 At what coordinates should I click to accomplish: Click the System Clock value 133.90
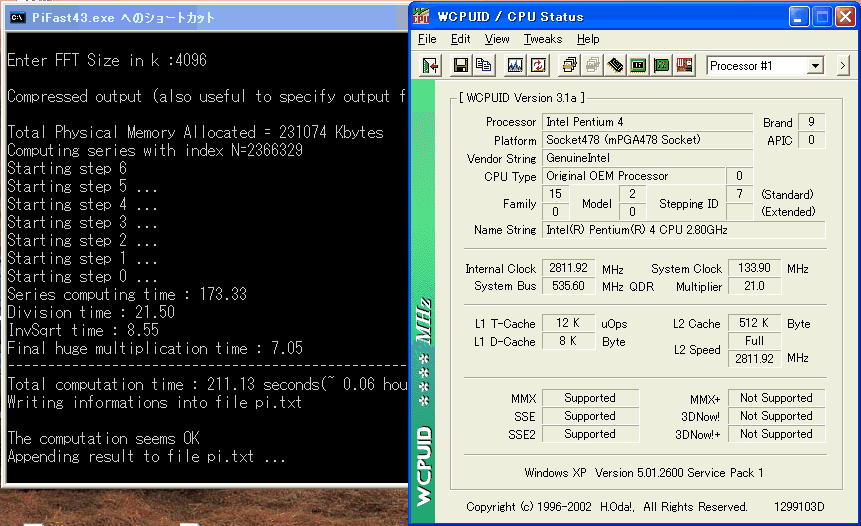click(754, 268)
